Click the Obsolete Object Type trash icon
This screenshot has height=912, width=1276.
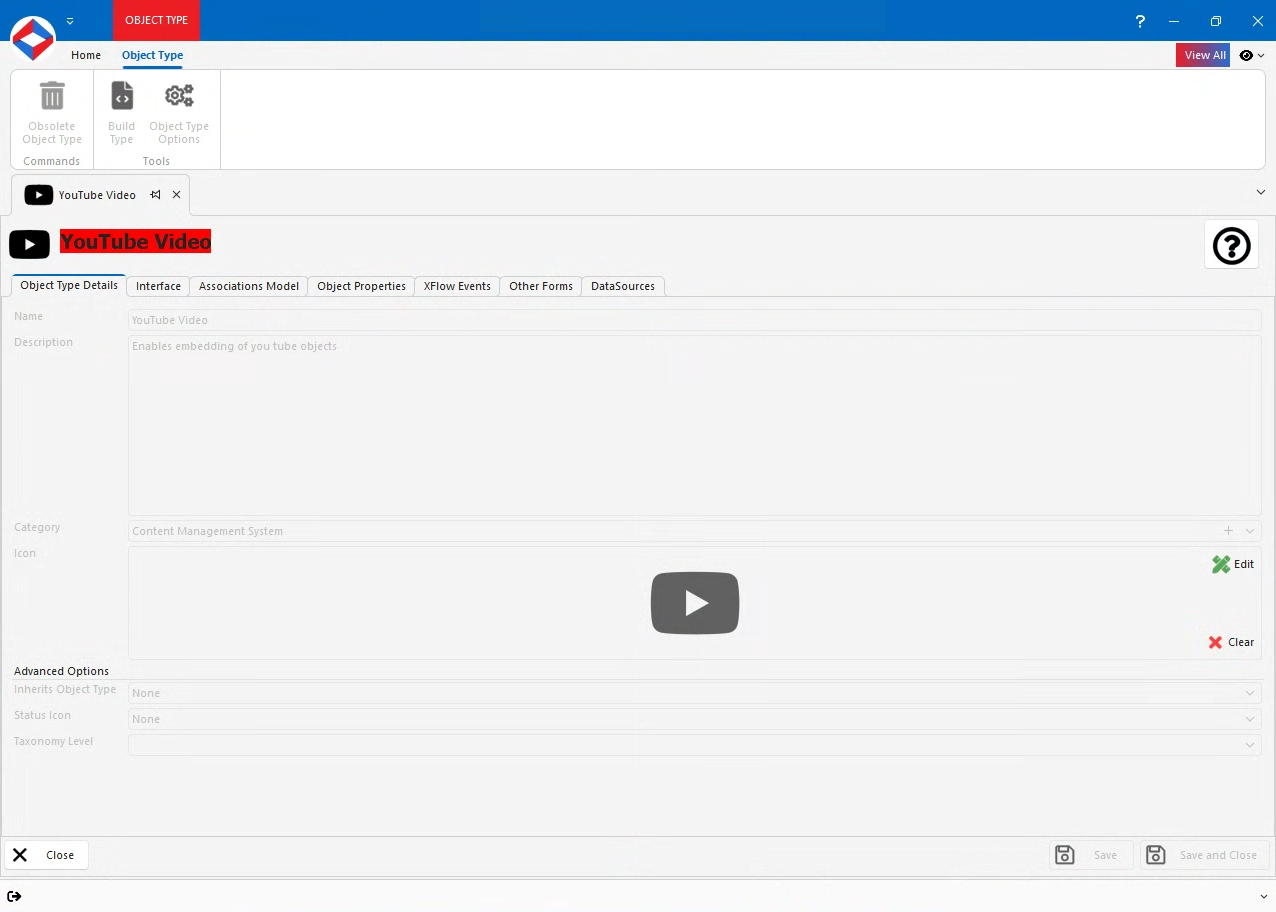coord(51,95)
